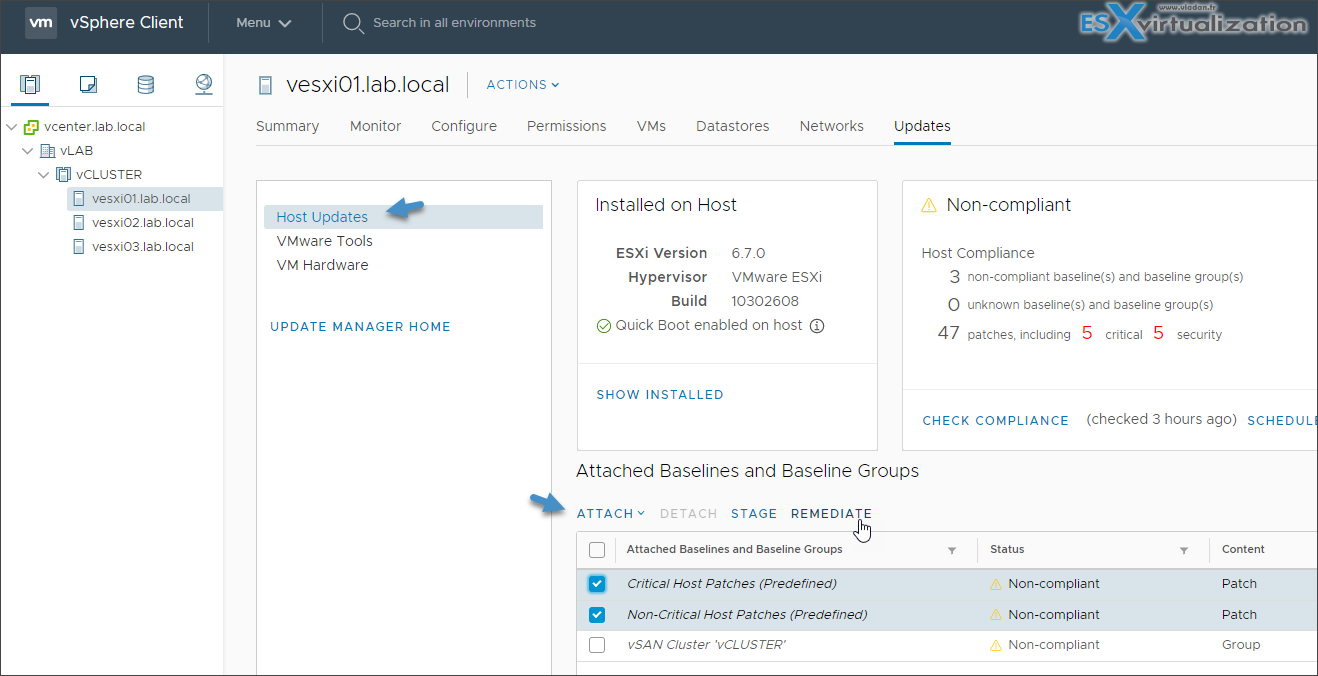Click the vSphere Client title
Viewport: 1318px width, 676px height.
point(127,23)
